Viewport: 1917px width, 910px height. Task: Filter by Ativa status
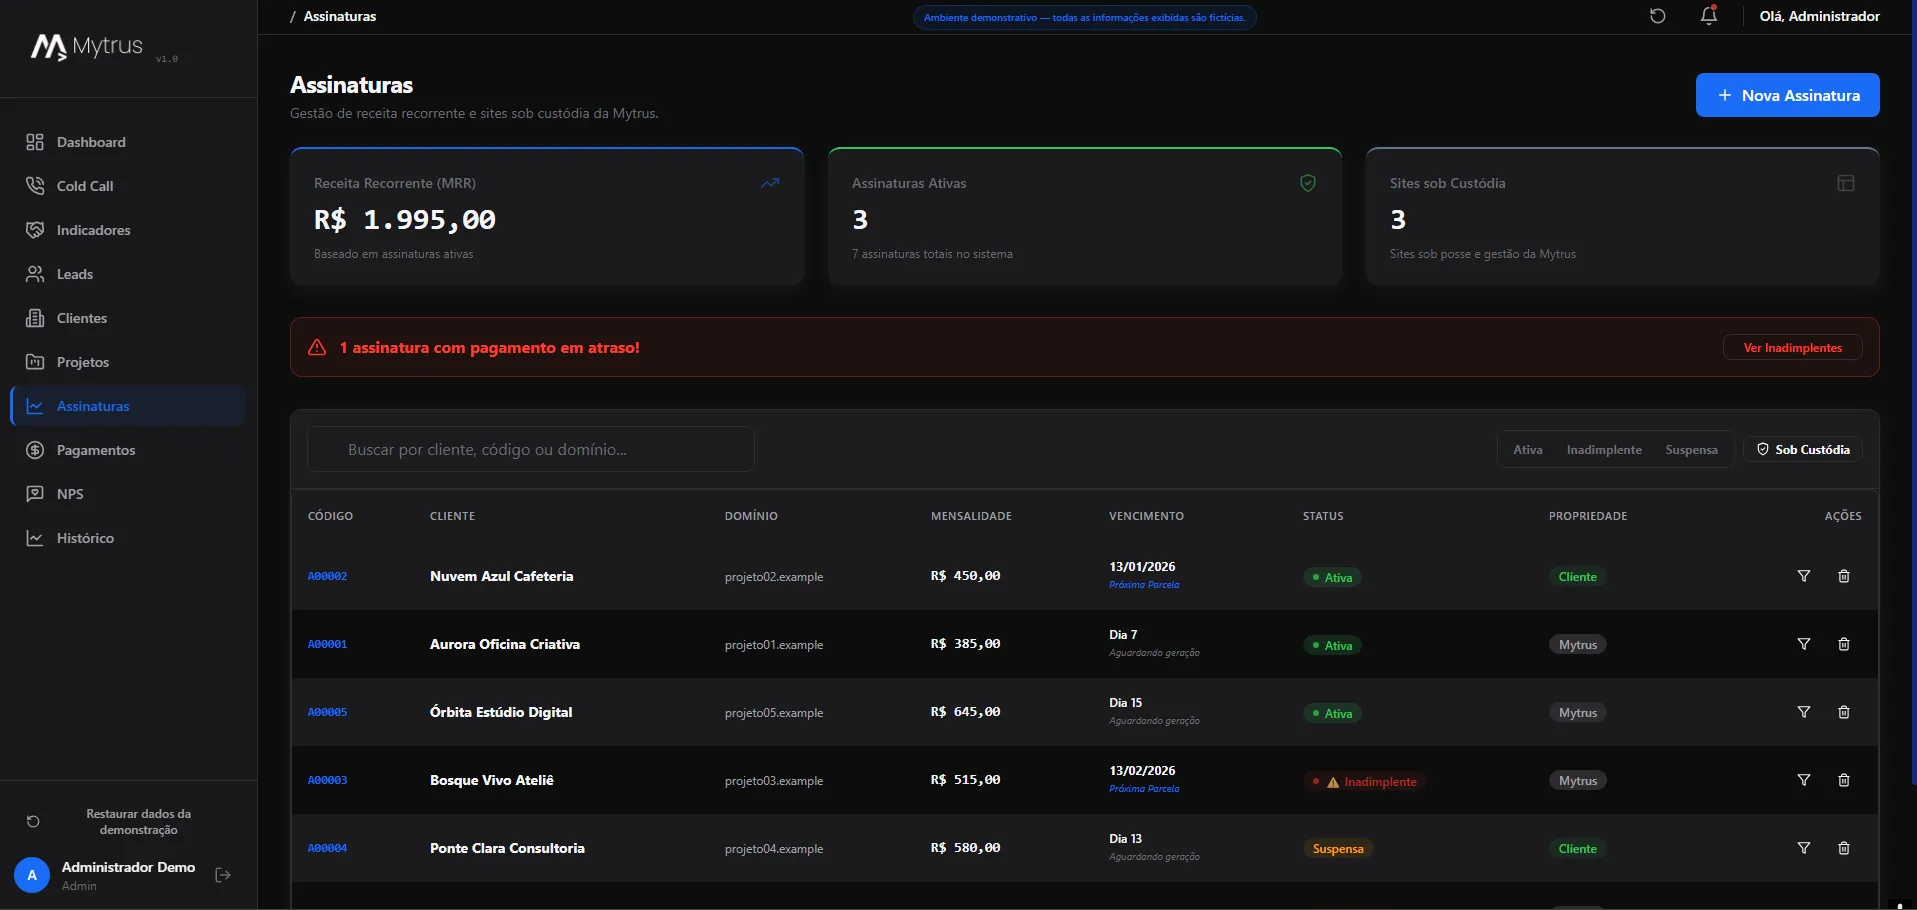(1527, 449)
